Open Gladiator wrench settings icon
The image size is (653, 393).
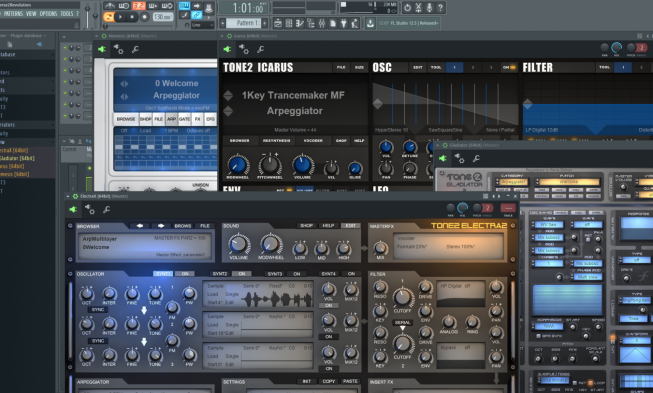[x=476, y=158]
